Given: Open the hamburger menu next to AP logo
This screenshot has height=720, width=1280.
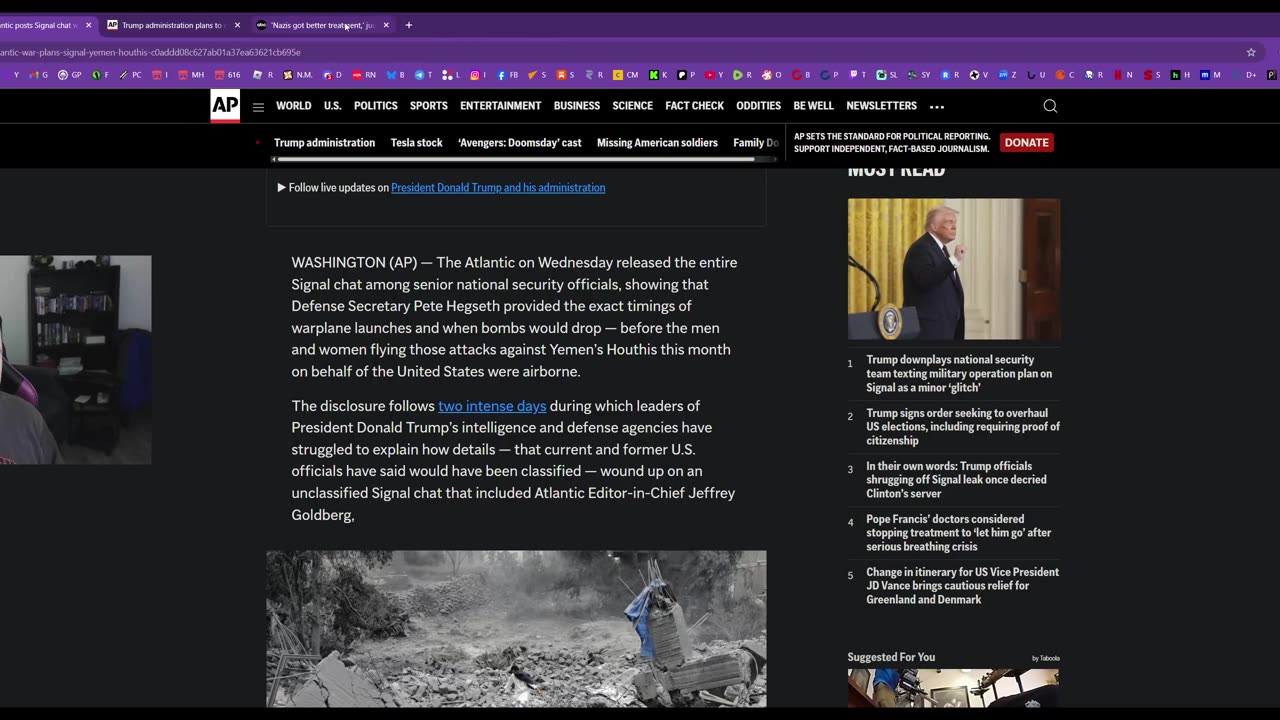Looking at the screenshot, I should point(258,107).
